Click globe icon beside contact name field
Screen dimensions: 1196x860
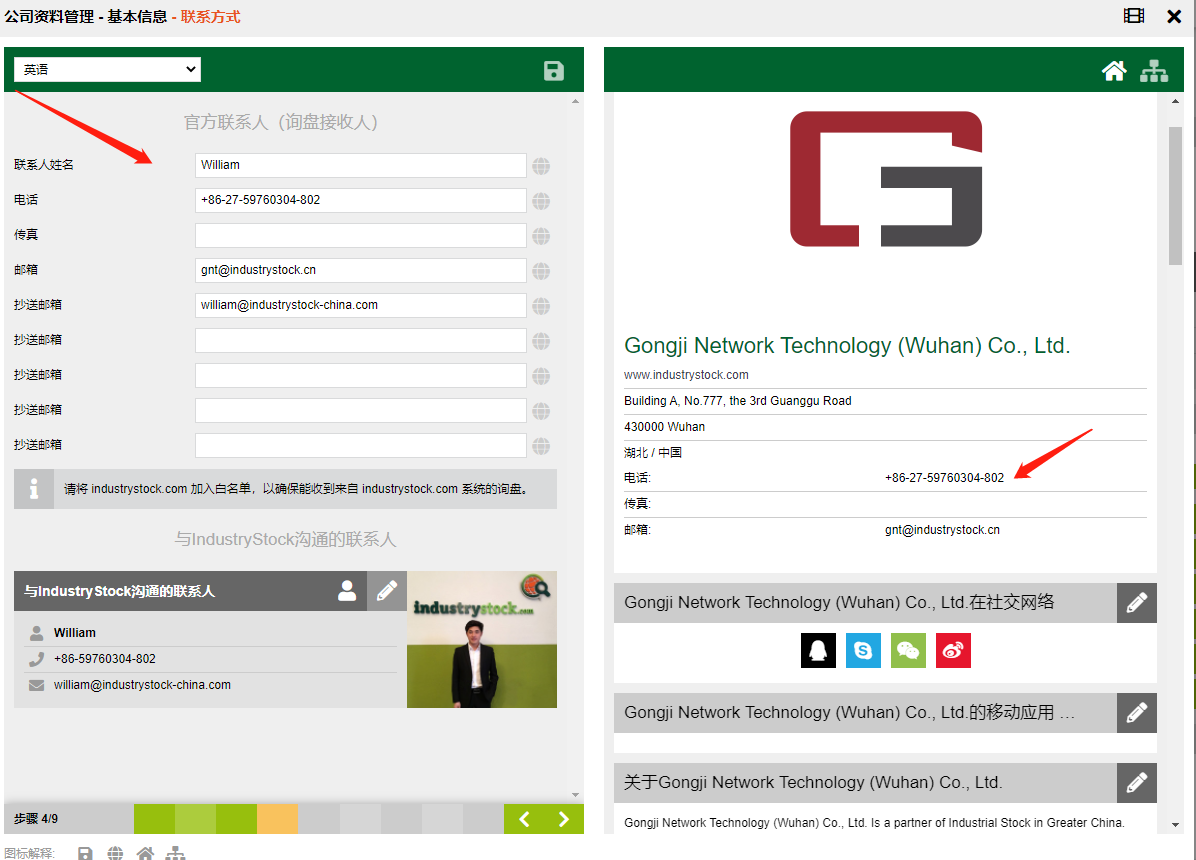click(x=541, y=166)
